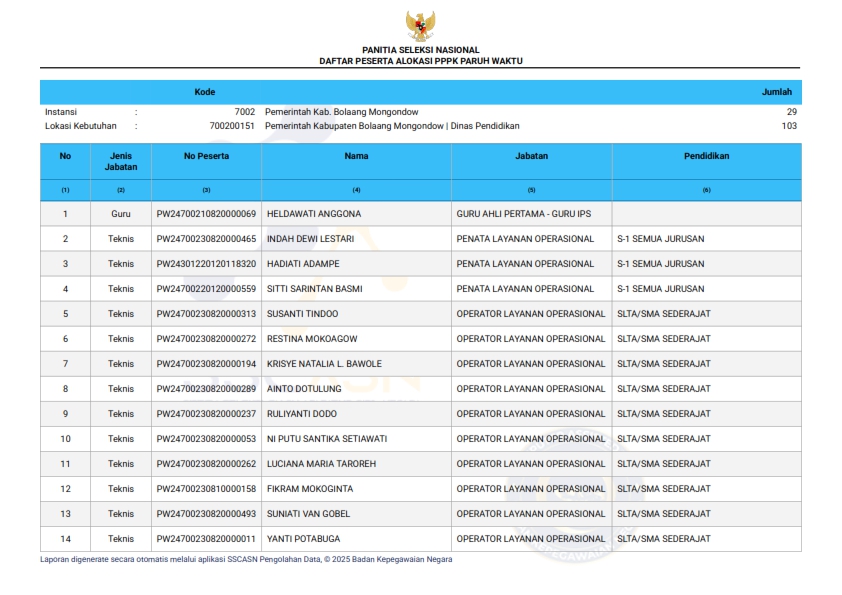The image size is (842, 595).
Task: Click the Jabatan column header
Action: pyautogui.click(x=531, y=156)
